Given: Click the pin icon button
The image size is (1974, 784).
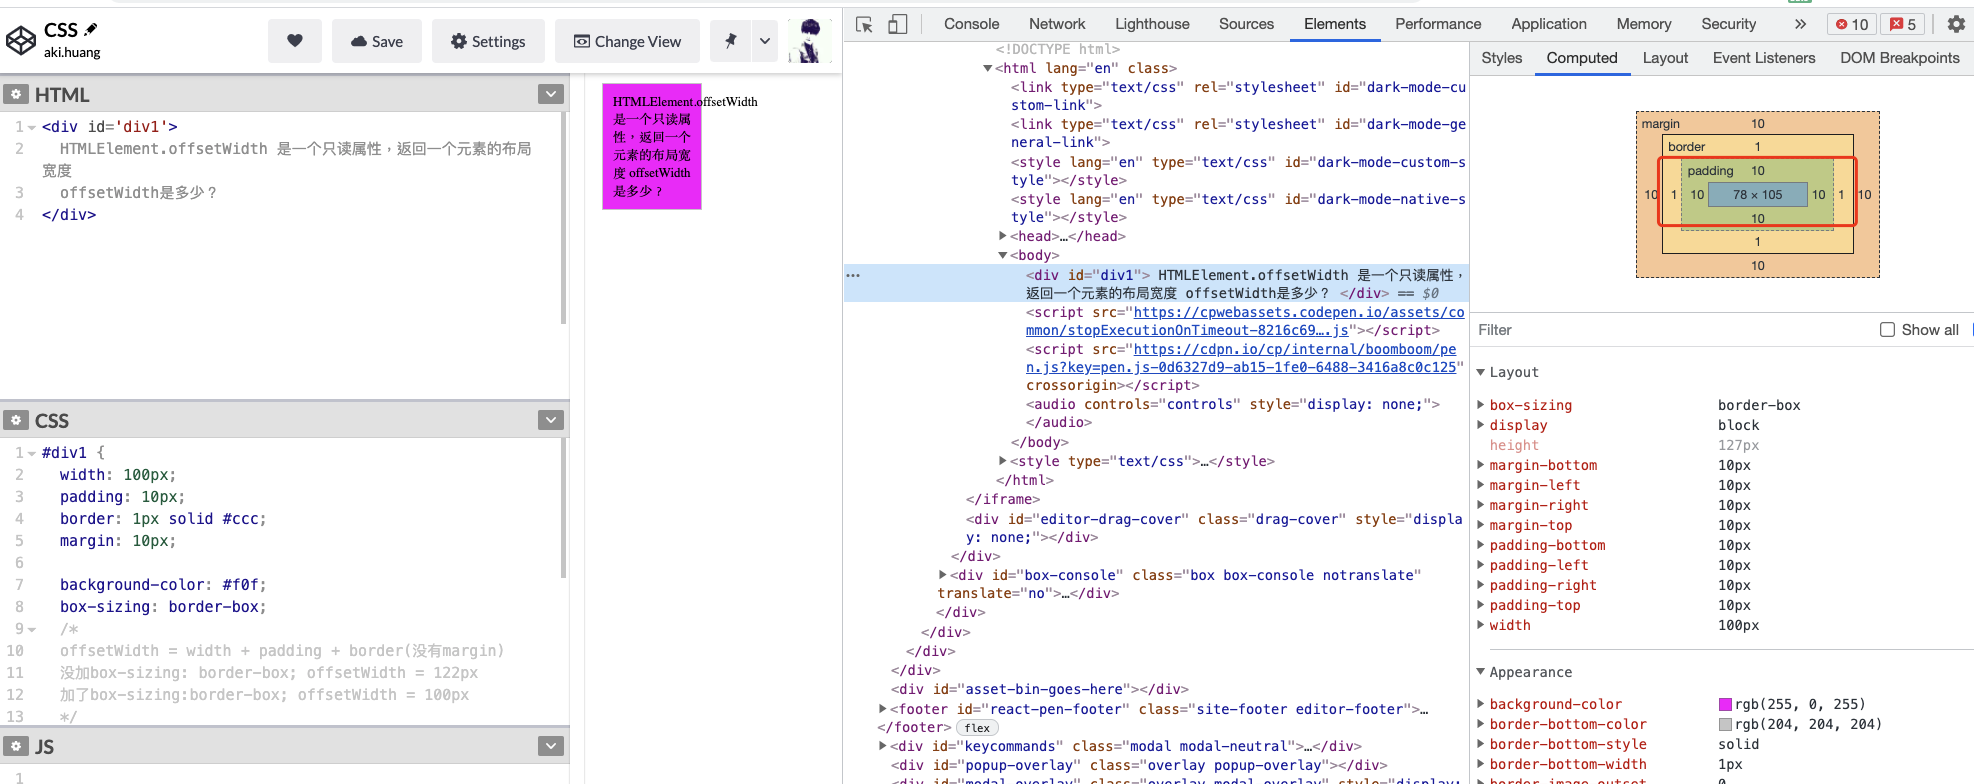Looking at the screenshot, I should [x=731, y=41].
